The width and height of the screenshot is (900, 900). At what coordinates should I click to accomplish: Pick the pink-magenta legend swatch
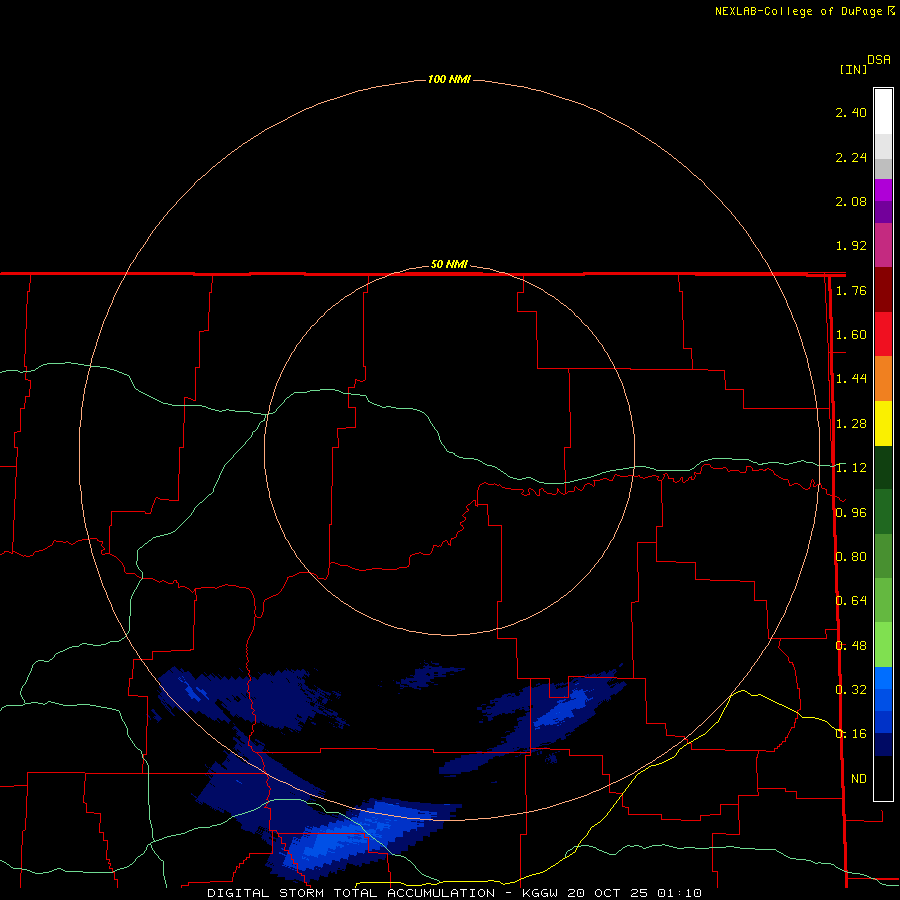click(883, 245)
